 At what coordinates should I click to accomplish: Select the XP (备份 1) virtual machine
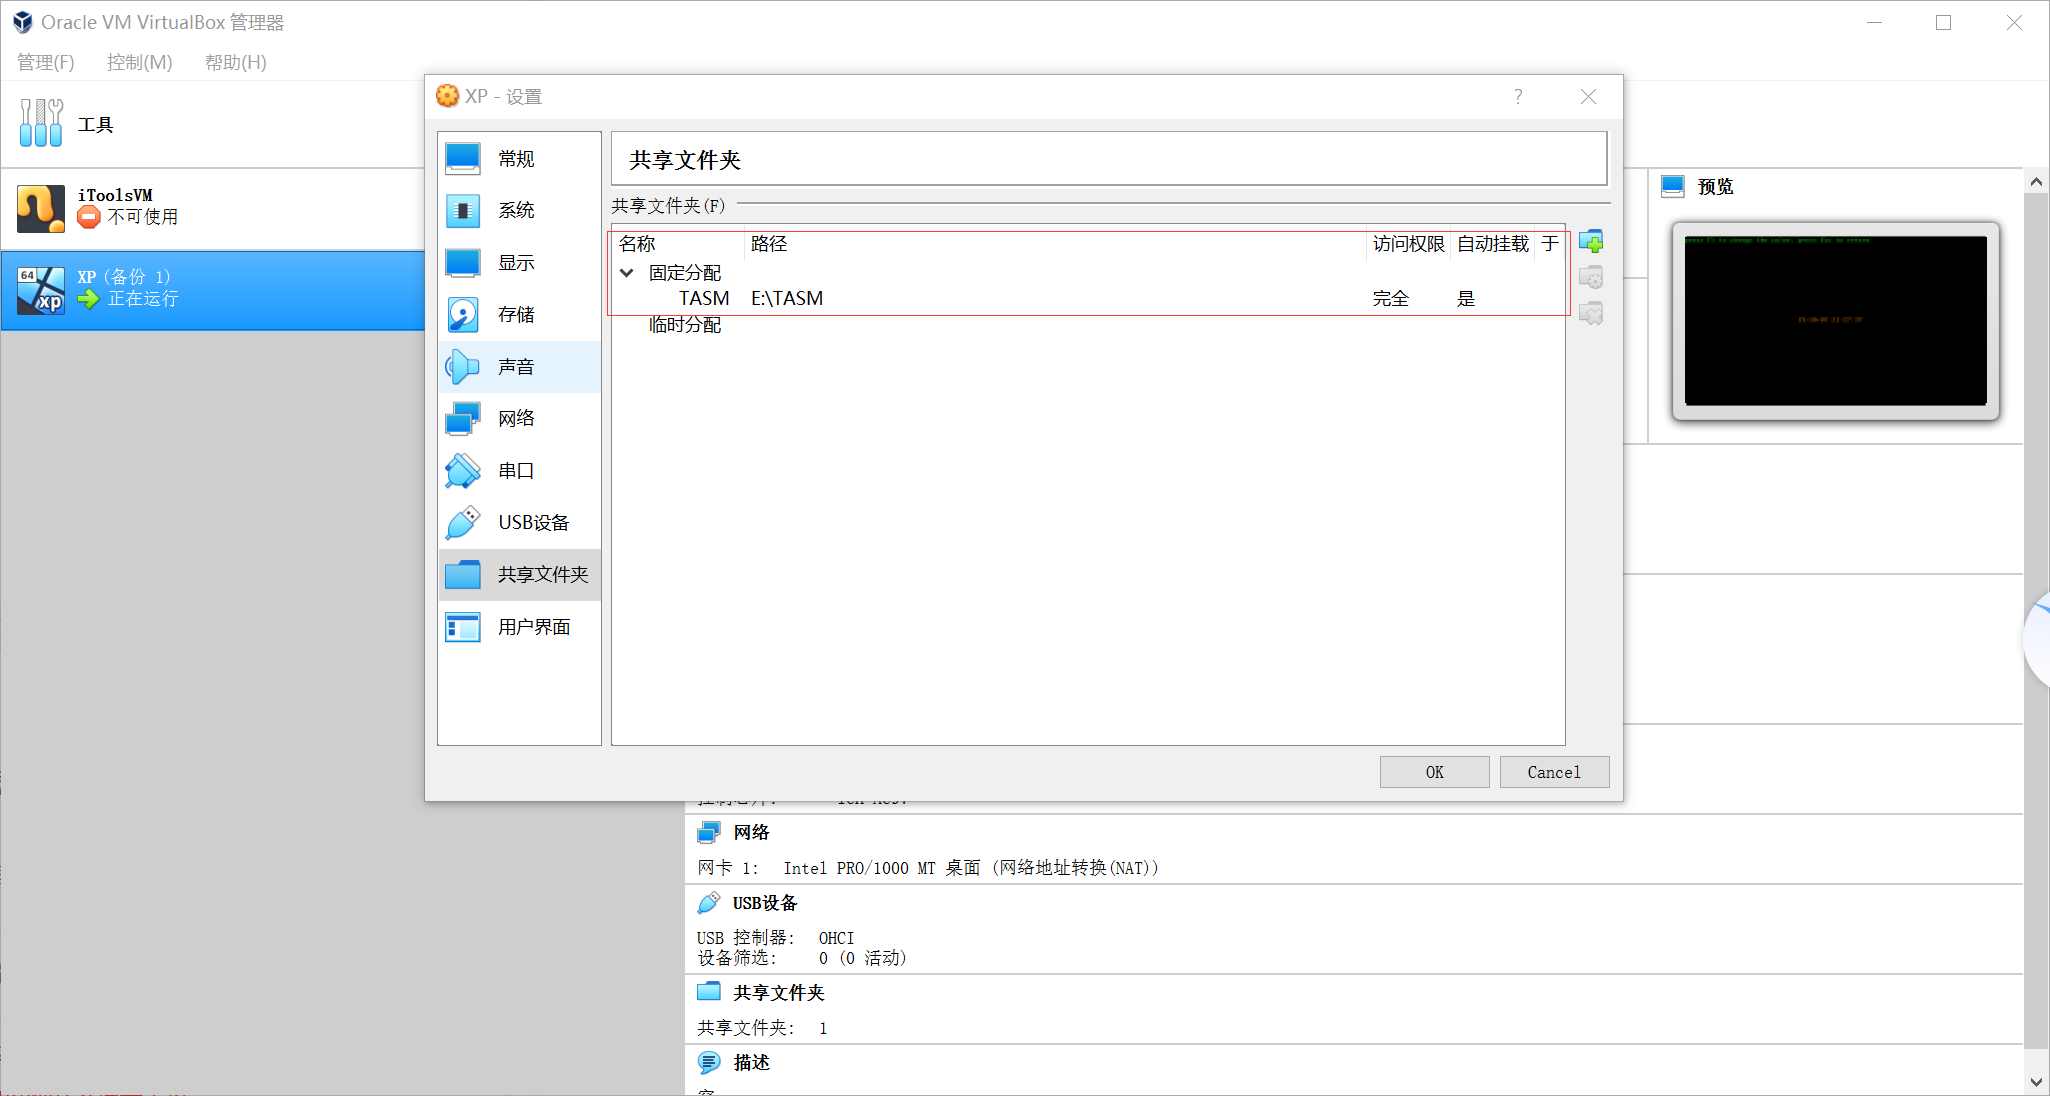point(213,290)
